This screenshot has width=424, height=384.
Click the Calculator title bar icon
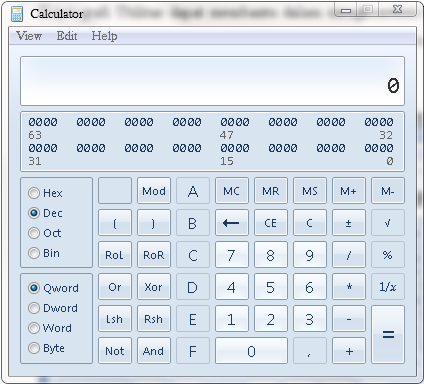click(17, 14)
